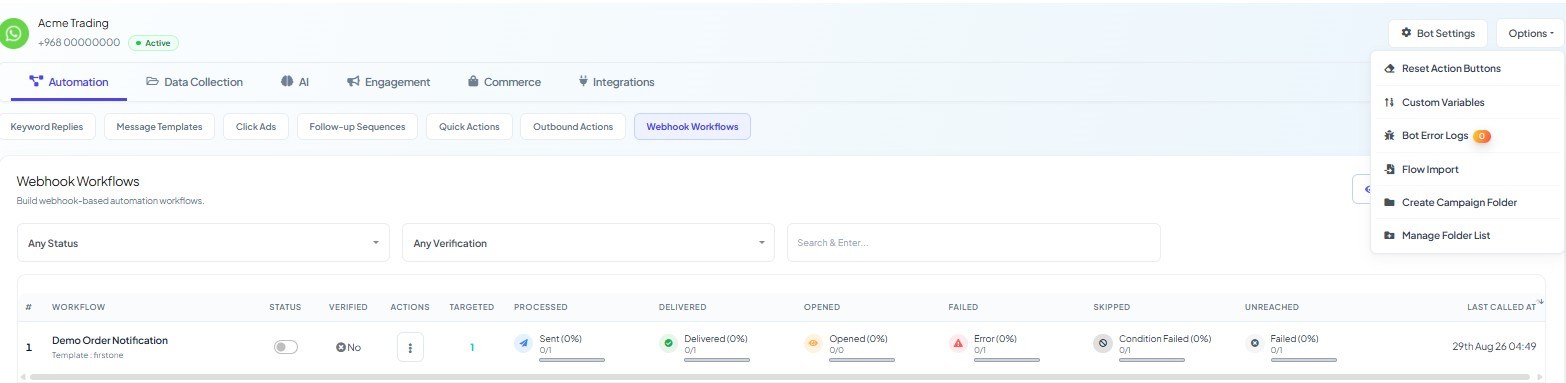This screenshot has width=1566, height=383.
Task: Open Click Ads section
Action: 256,127
